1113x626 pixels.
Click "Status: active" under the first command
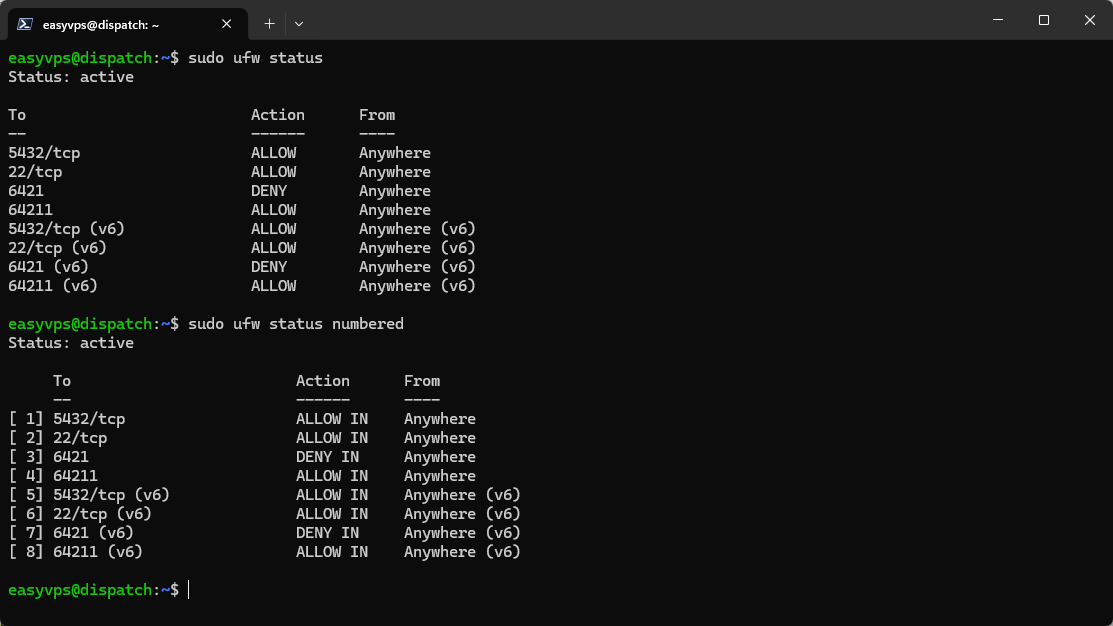pos(71,77)
